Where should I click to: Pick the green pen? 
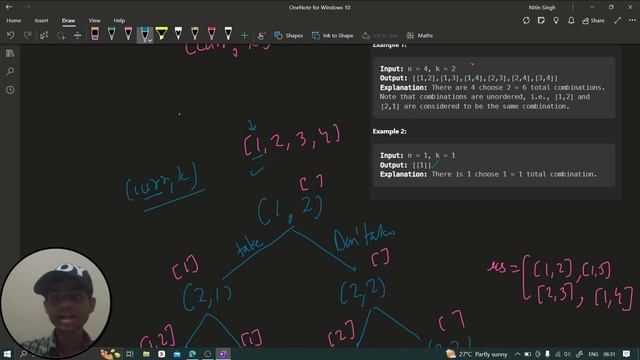click(x=111, y=34)
